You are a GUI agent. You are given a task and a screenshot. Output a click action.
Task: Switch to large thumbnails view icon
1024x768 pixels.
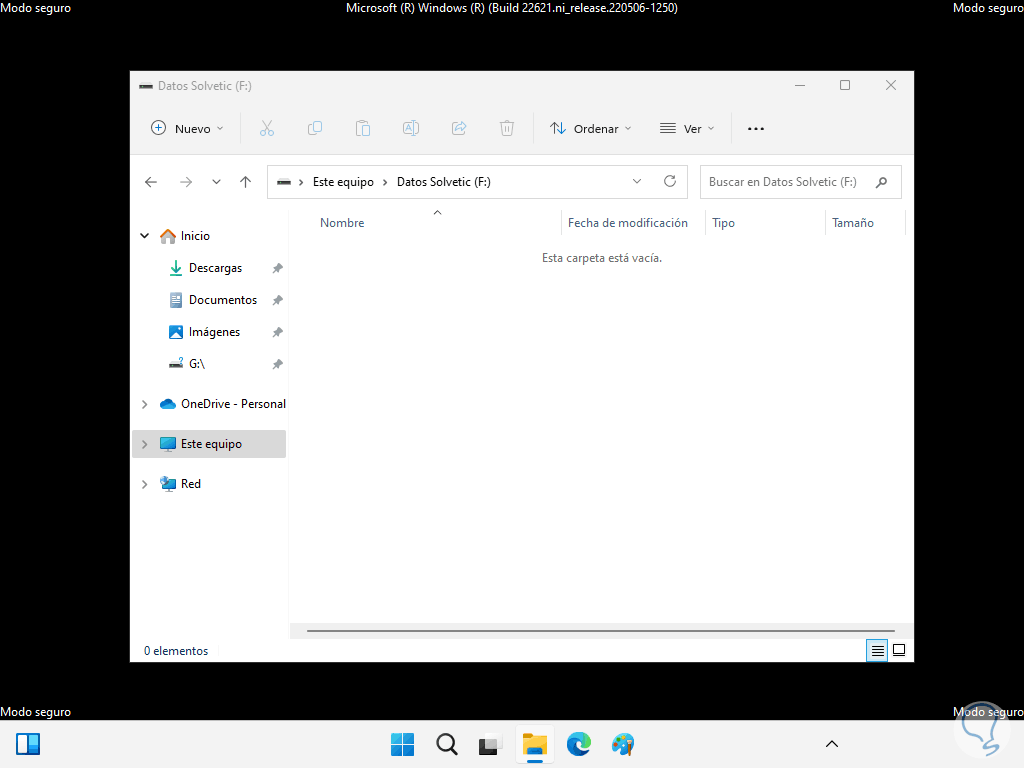(x=899, y=650)
